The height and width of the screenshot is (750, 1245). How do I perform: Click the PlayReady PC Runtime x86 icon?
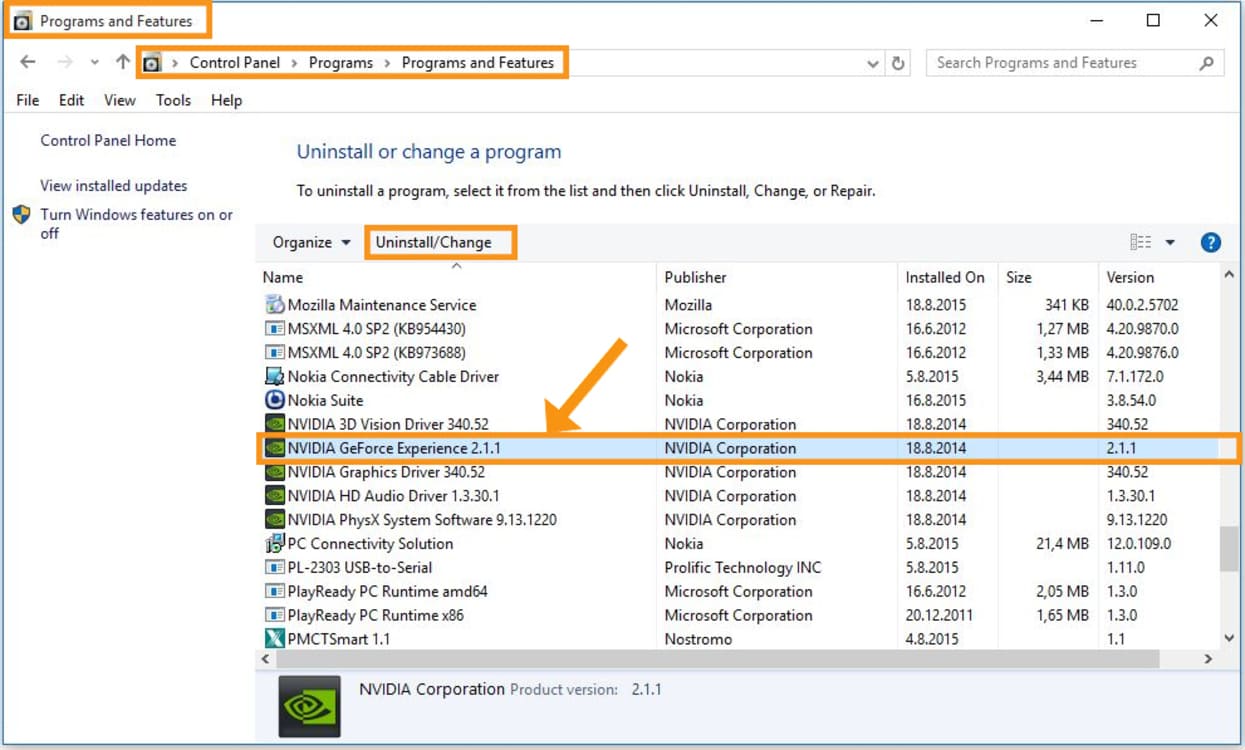click(274, 616)
